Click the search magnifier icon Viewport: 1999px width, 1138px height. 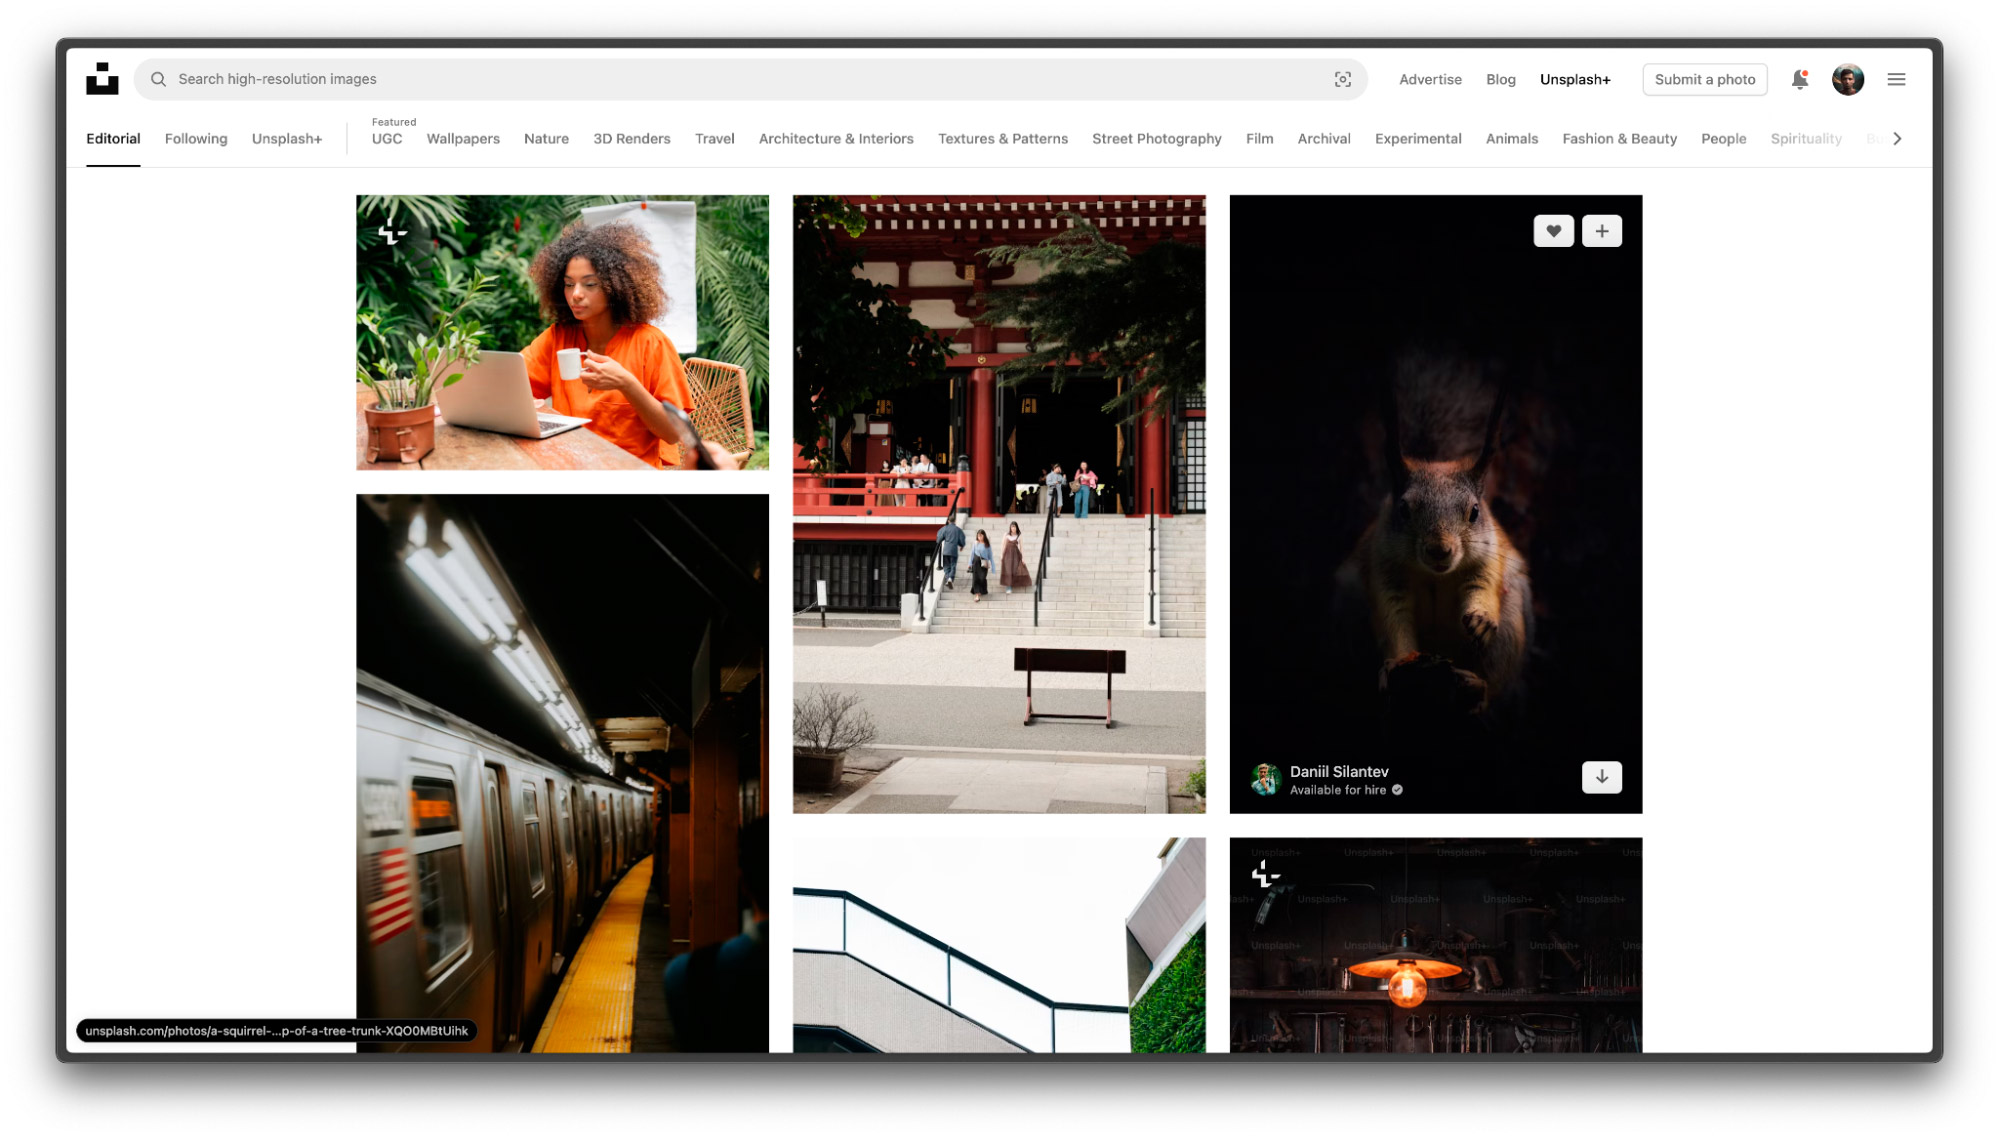(158, 79)
